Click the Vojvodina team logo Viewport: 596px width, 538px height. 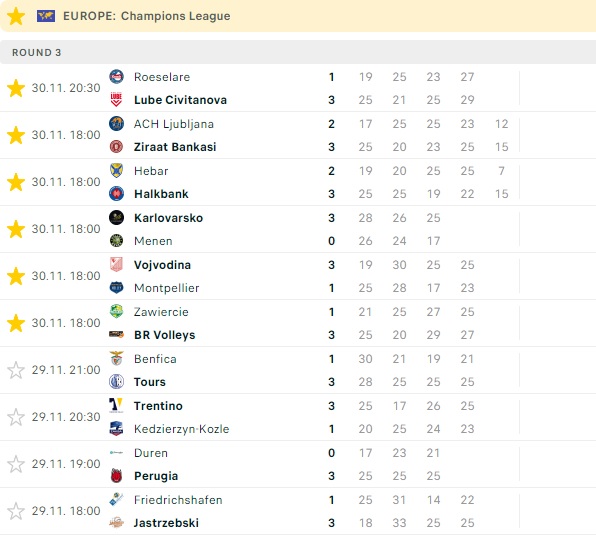[x=116, y=265]
